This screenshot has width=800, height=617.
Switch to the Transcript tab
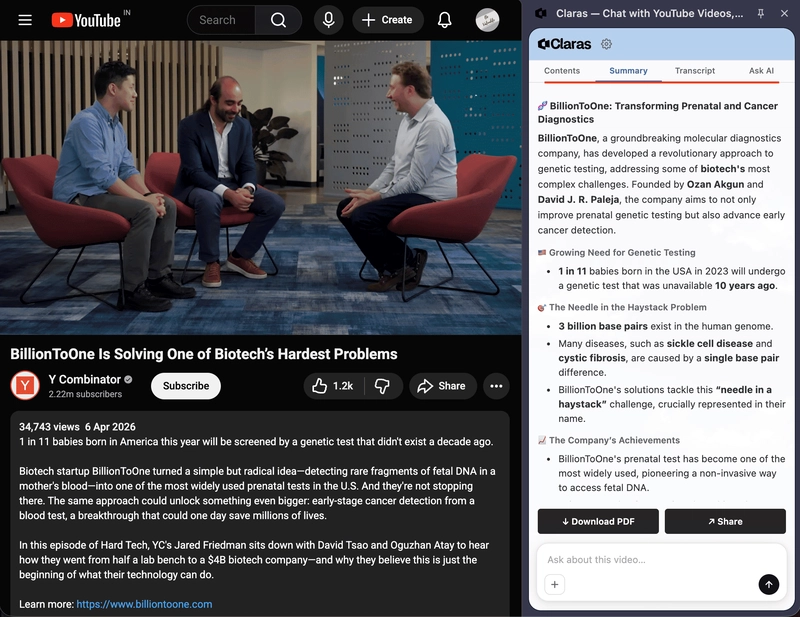(694, 70)
